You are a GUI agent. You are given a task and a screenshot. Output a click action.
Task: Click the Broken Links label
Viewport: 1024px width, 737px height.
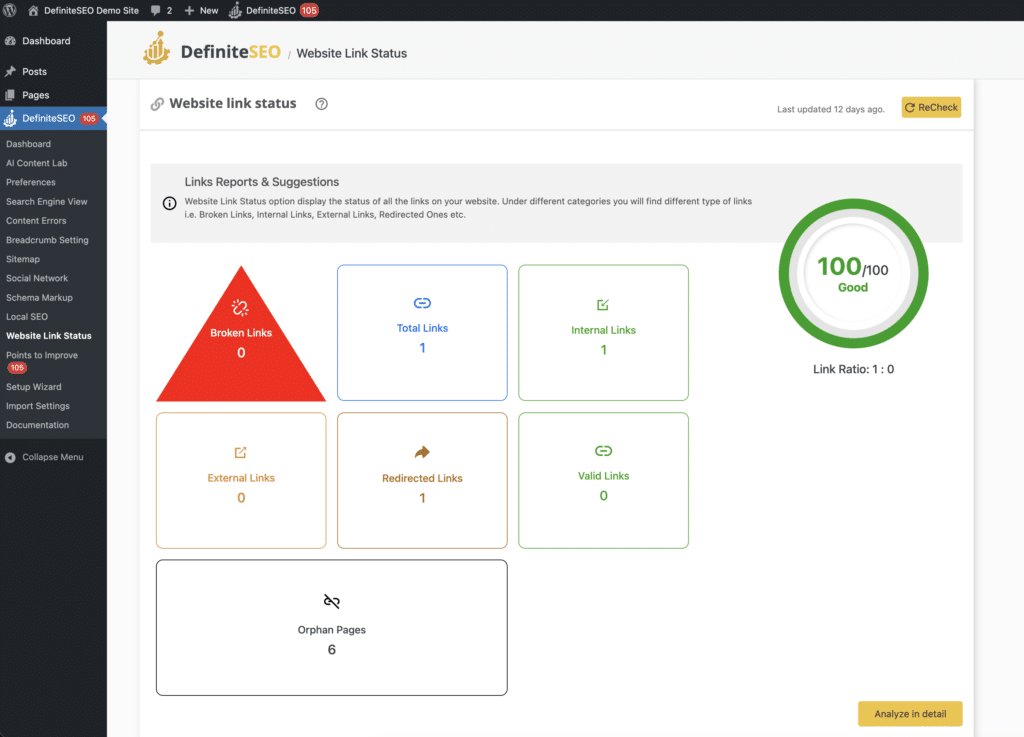pyautogui.click(x=240, y=332)
